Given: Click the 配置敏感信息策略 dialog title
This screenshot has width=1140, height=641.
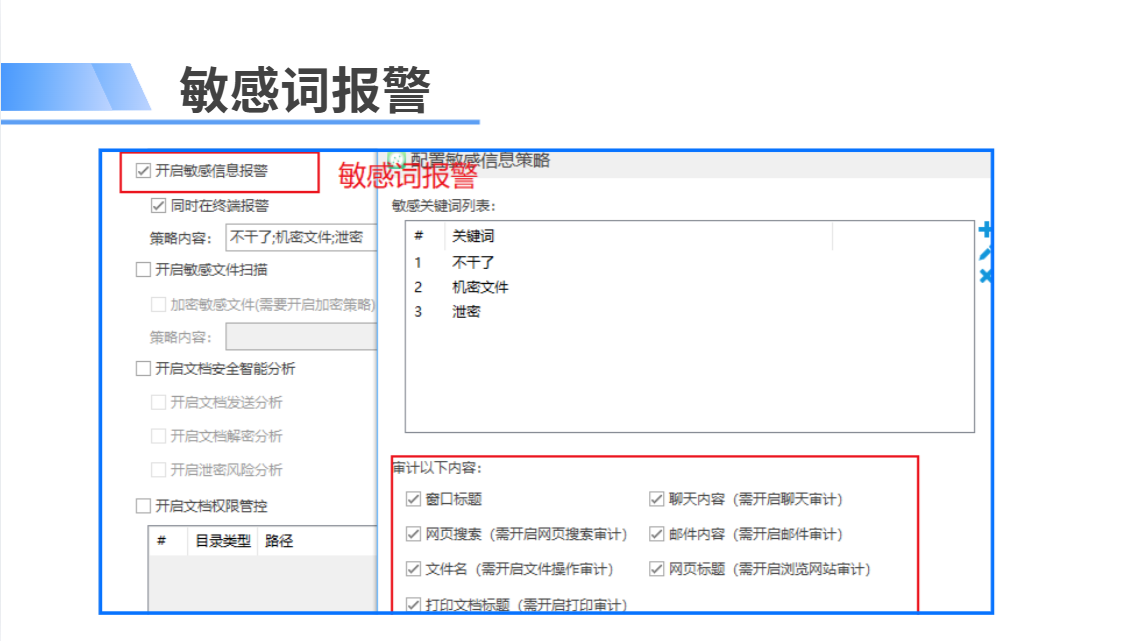Looking at the screenshot, I should pyautogui.click(x=480, y=160).
